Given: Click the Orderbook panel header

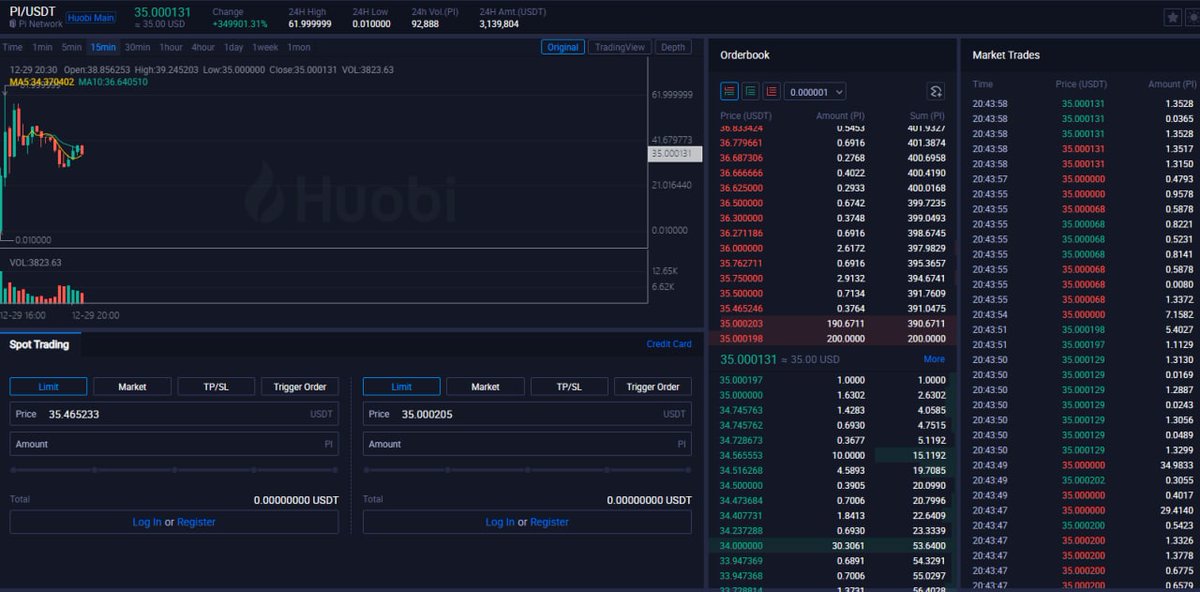Looking at the screenshot, I should tap(745, 55).
